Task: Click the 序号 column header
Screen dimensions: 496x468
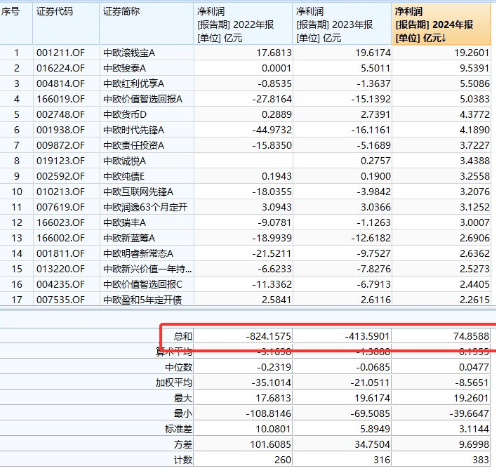Action: tap(16, 24)
